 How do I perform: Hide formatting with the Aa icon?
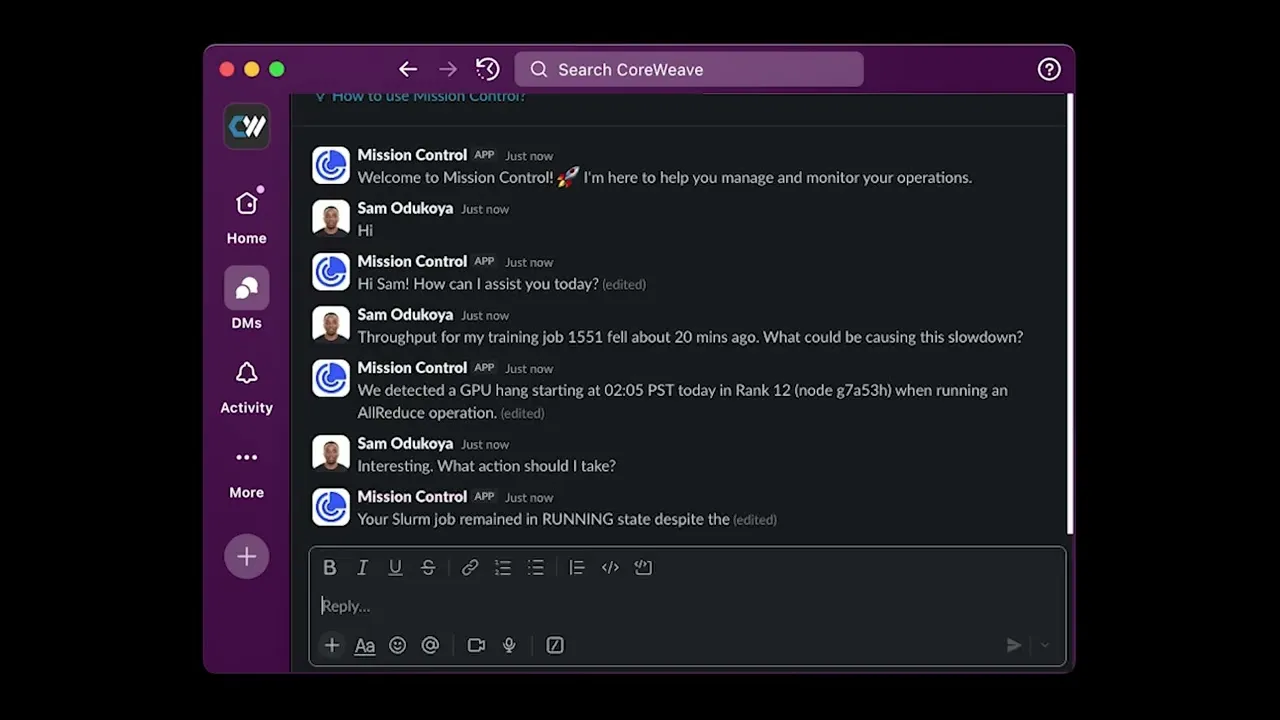(365, 646)
